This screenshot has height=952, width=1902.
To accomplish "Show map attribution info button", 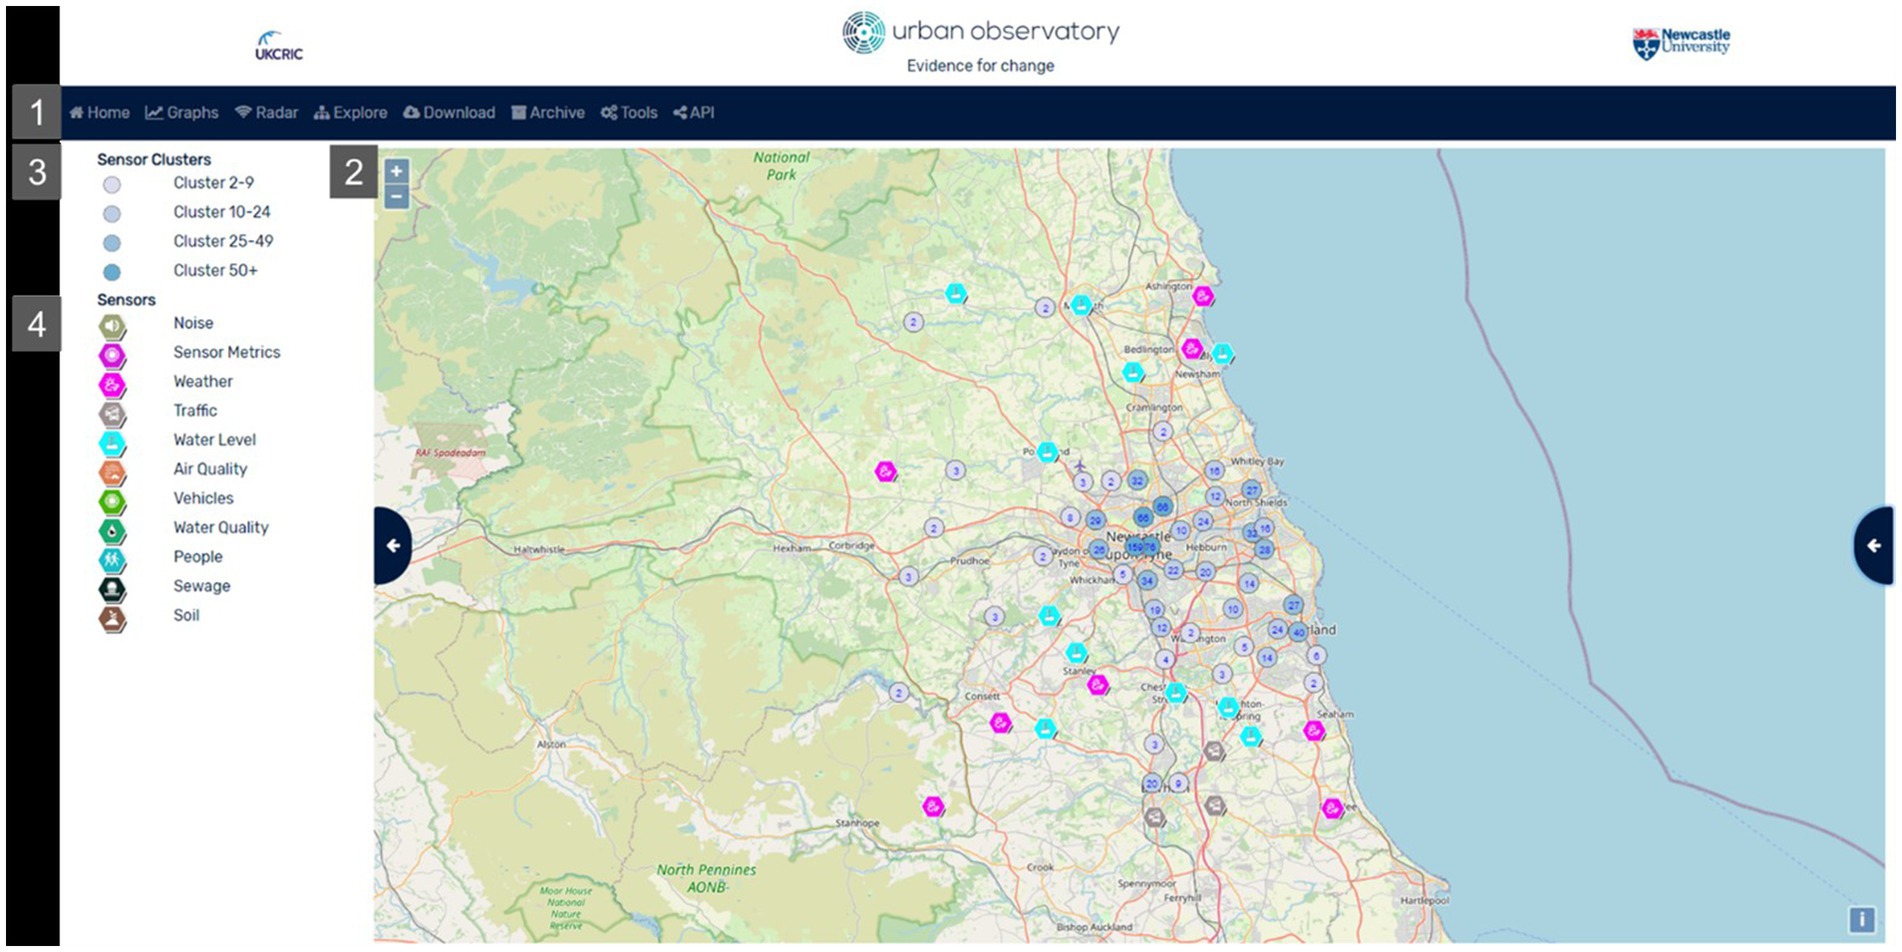I will click(x=1862, y=919).
